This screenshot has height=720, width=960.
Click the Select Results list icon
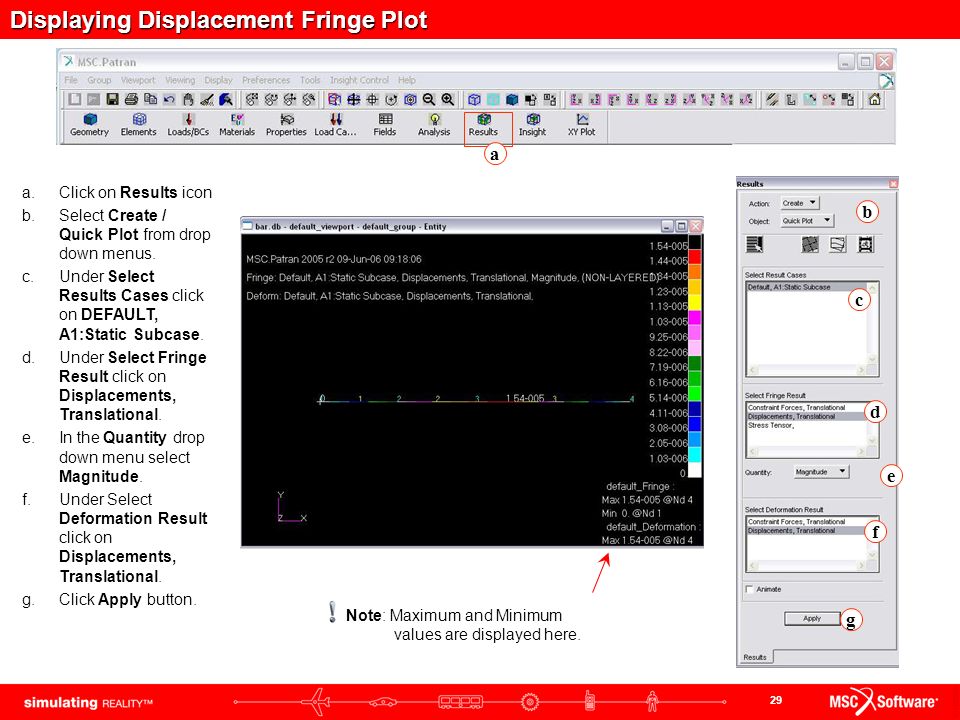pos(754,245)
